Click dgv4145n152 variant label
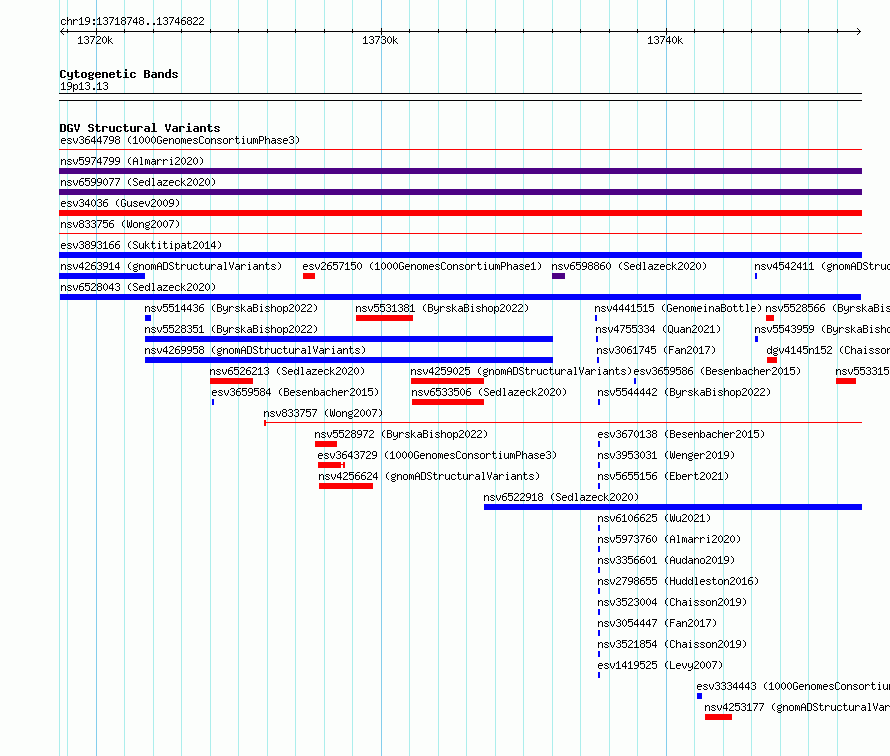Screen dimensions: 890x756 (x=828, y=350)
